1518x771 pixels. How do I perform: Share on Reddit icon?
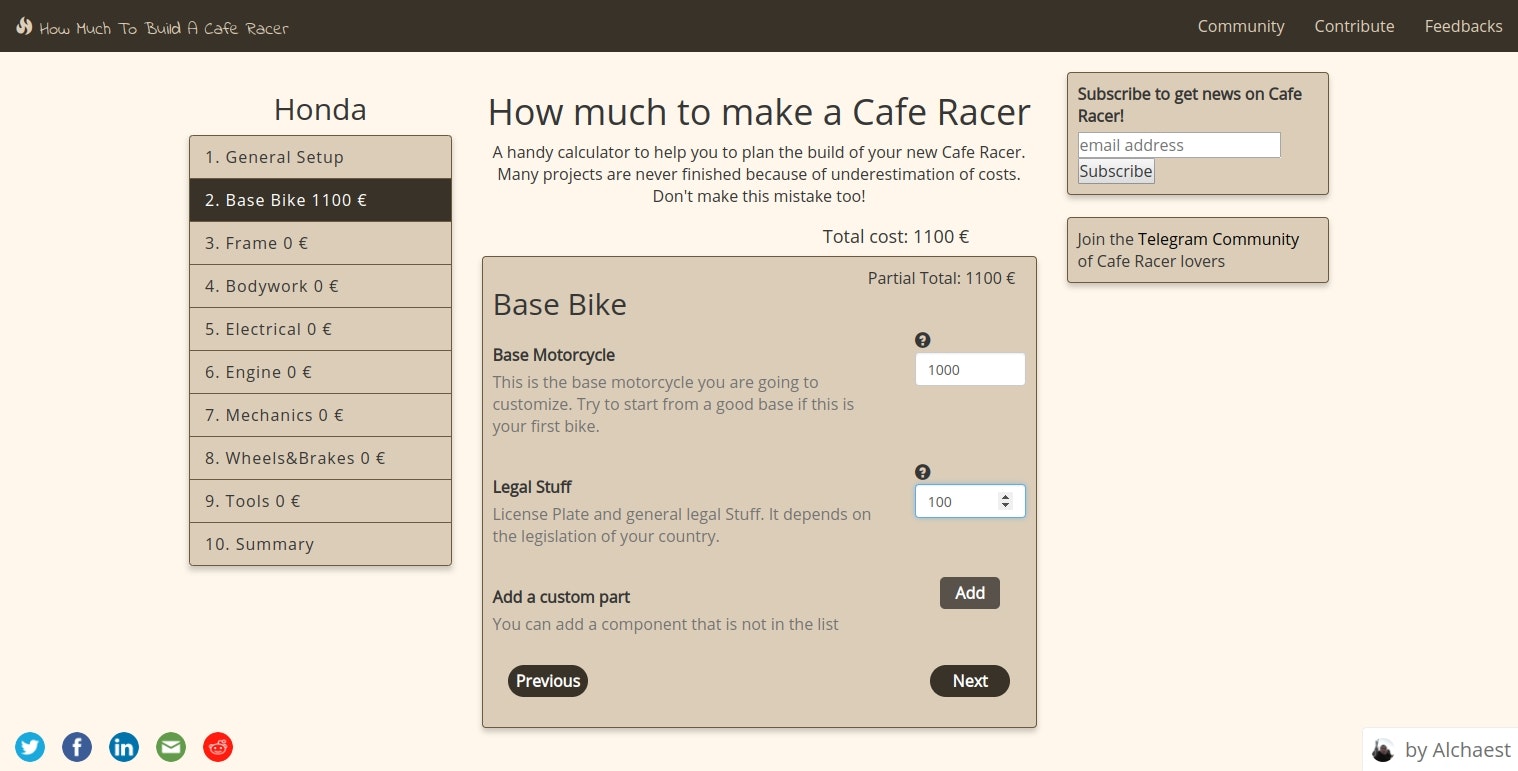pyautogui.click(x=218, y=747)
